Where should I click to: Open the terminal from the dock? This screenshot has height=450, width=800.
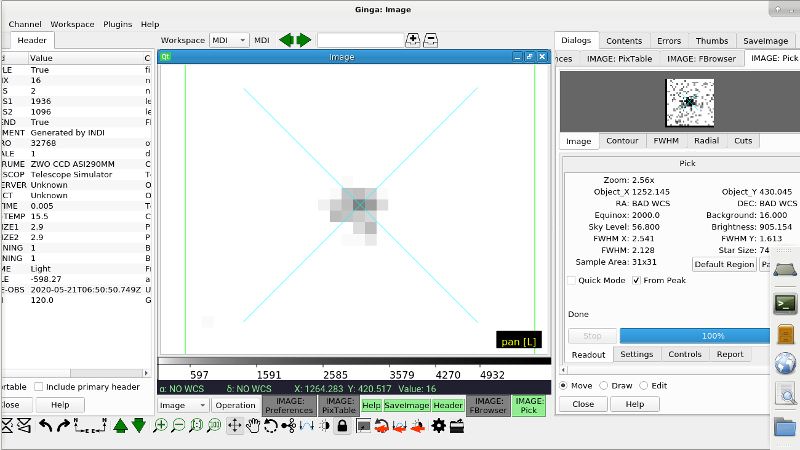pyautogui.click(x=785, y=303)
